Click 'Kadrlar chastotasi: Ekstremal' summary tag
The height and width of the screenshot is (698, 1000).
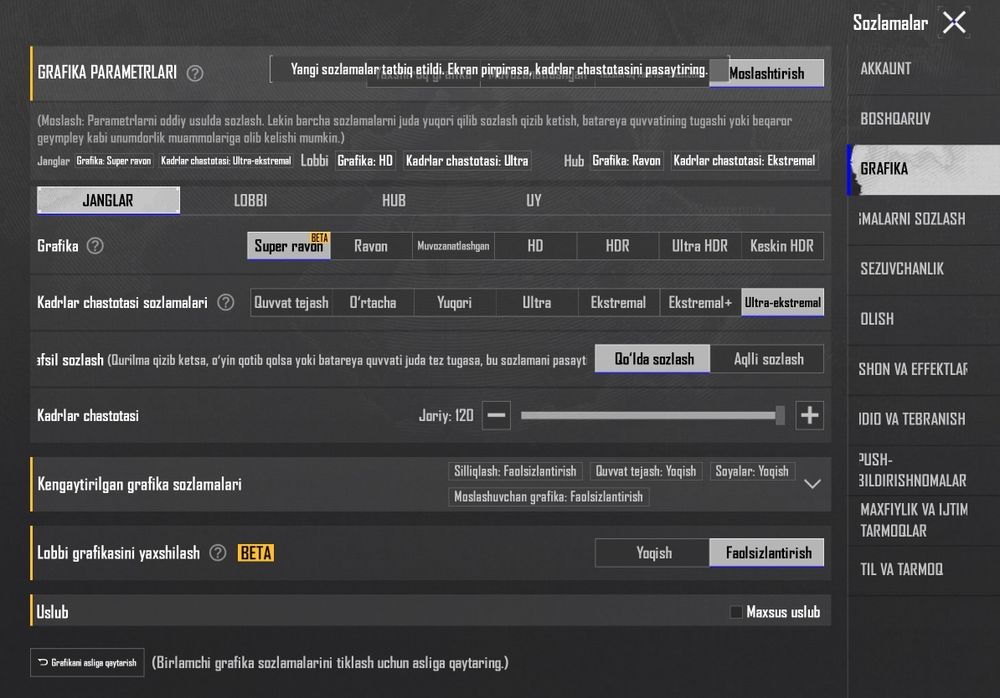pyautogui.click(x=744, y=161)
